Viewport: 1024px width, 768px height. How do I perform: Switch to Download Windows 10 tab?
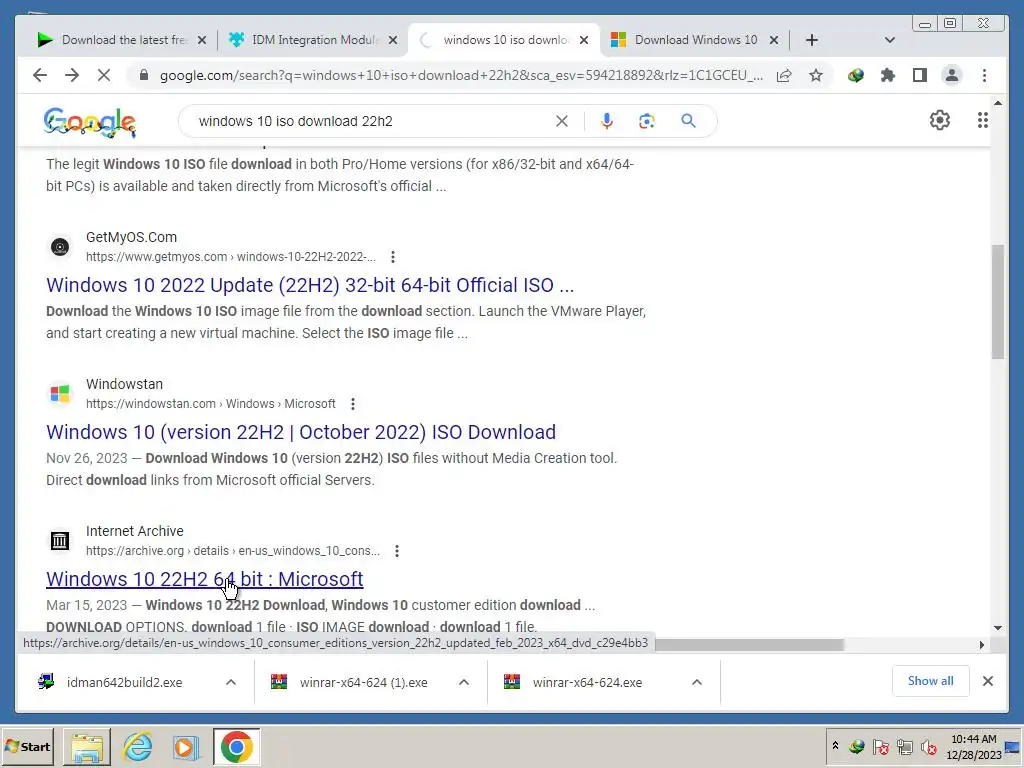(695, 40)
